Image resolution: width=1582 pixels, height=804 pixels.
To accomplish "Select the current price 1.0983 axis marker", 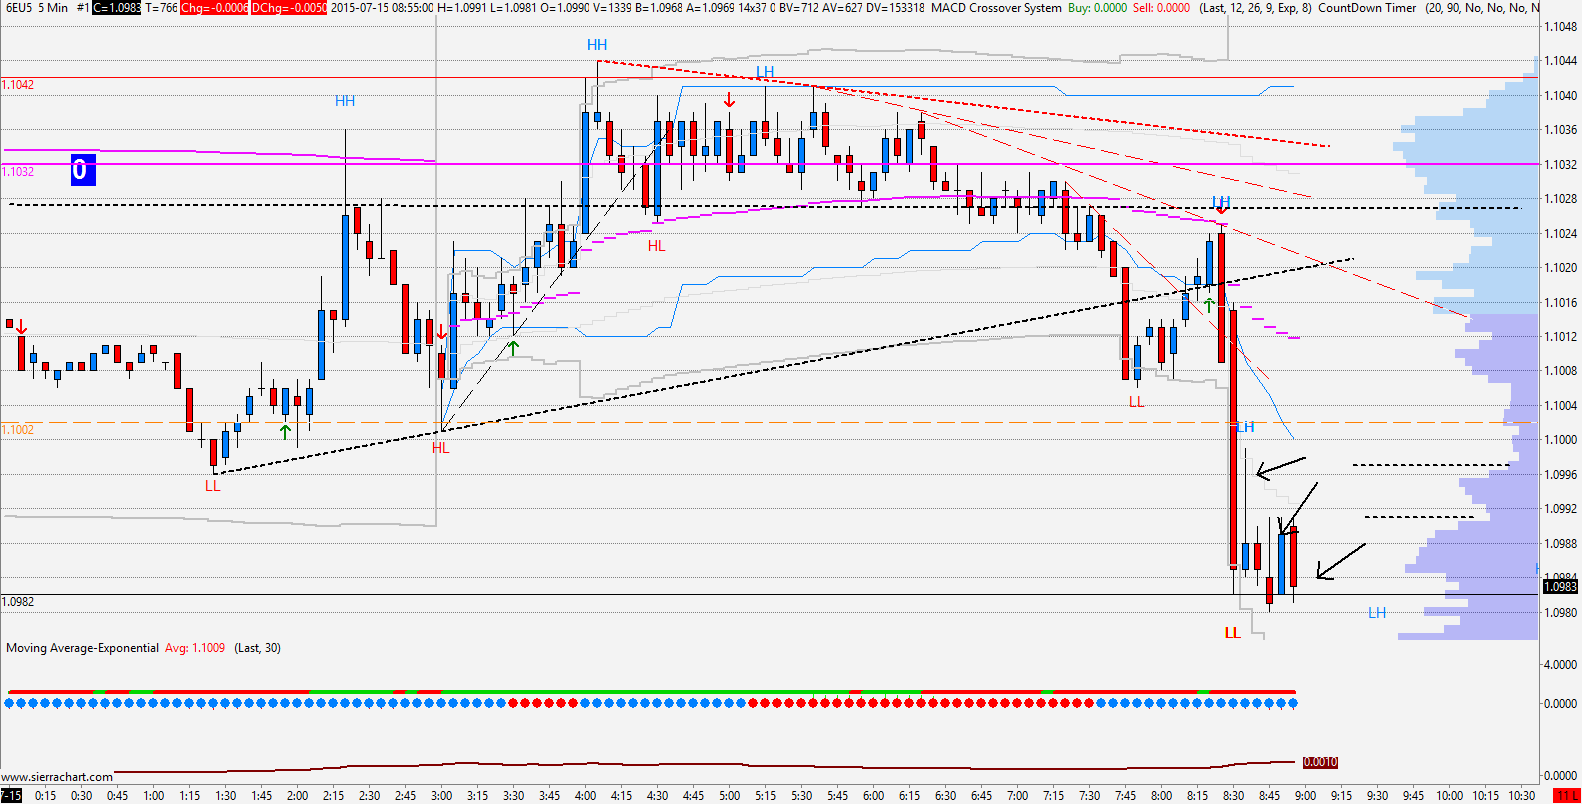I will tap(1560, 587).
